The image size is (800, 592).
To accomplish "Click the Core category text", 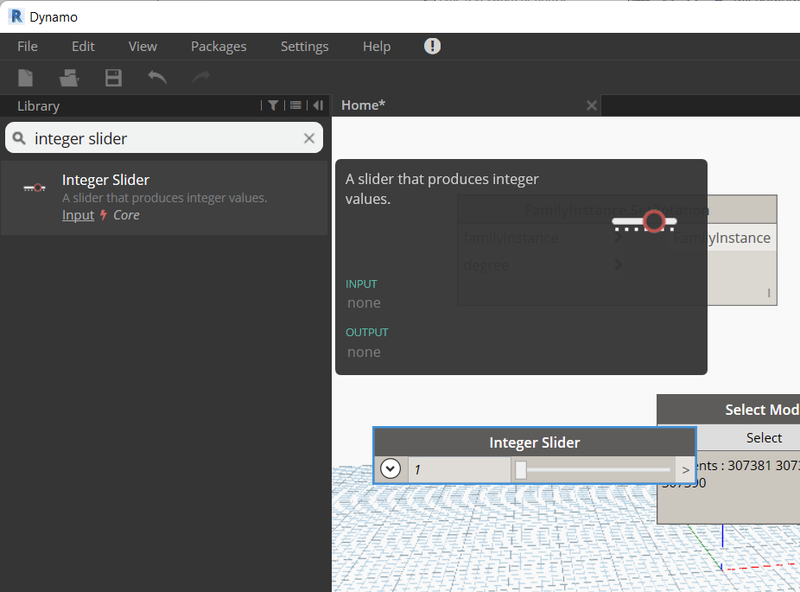I will pos(126,215).
